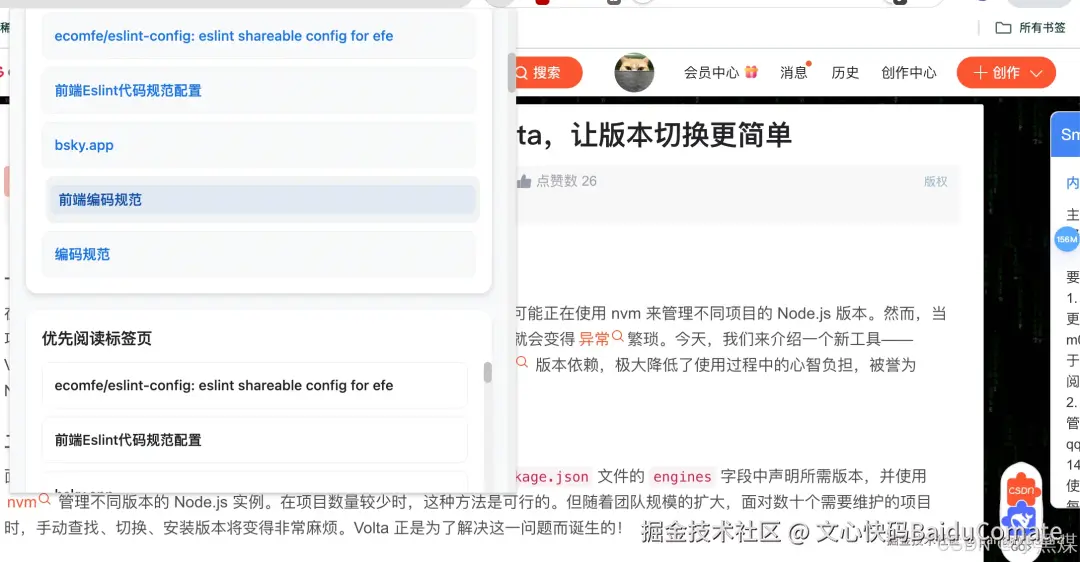Open 消息 notifications

[793, 72]
